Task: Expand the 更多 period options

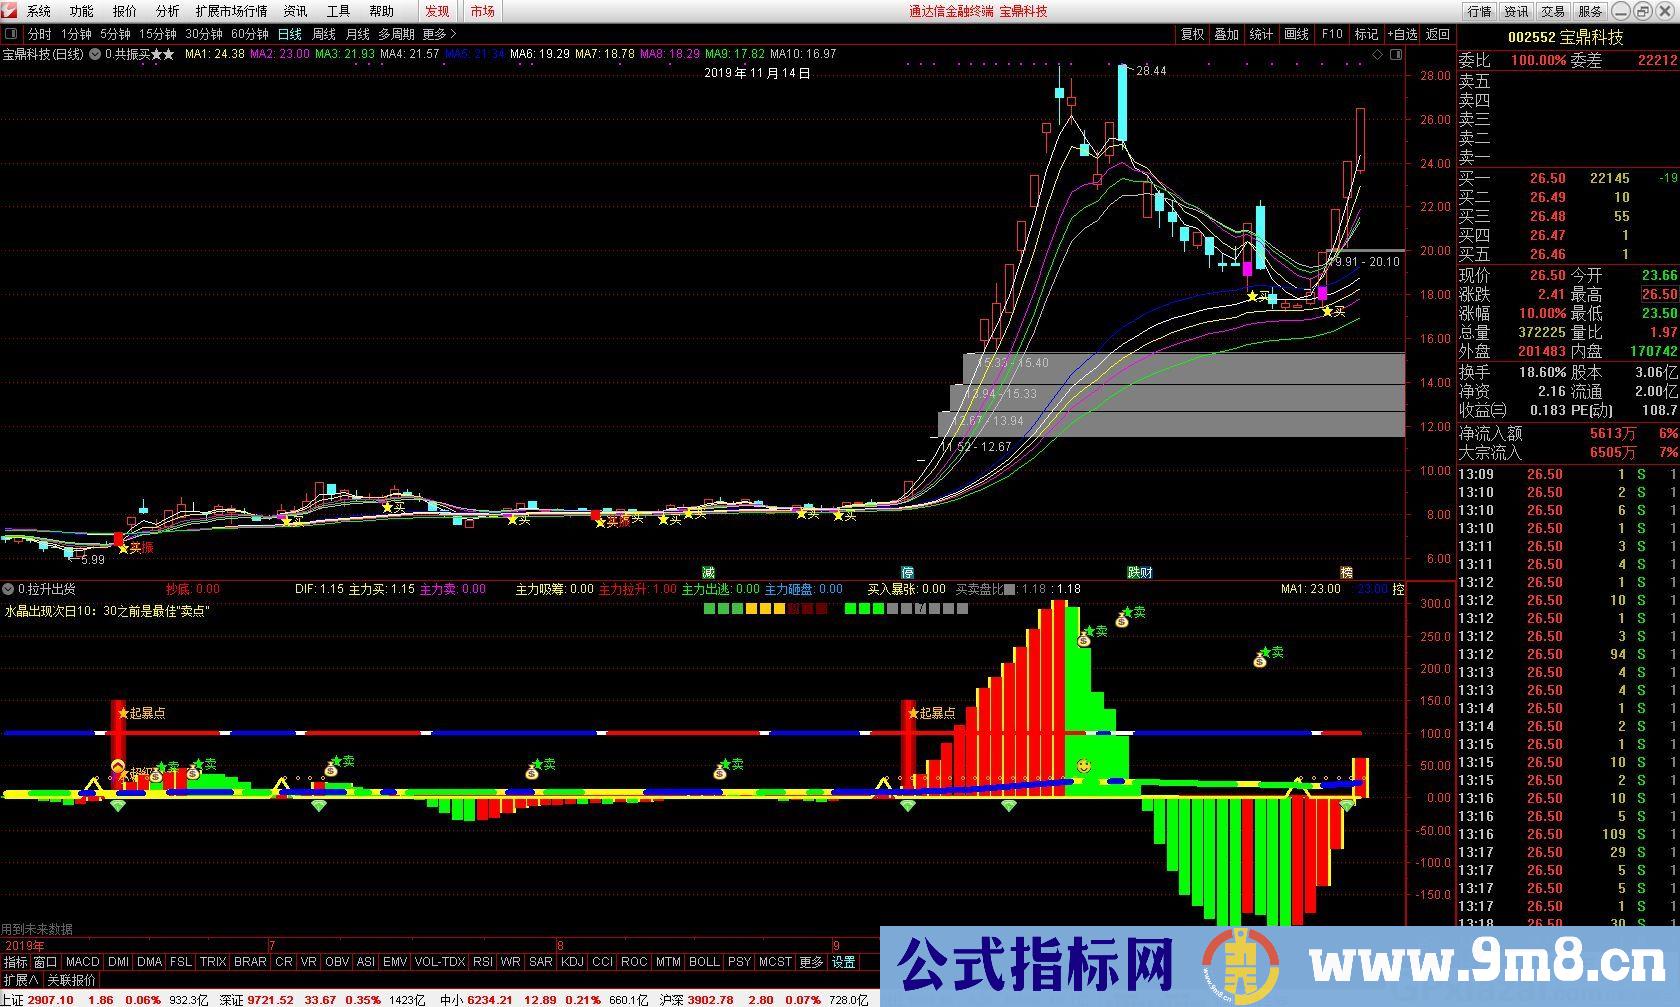Action: pos(439,34)
